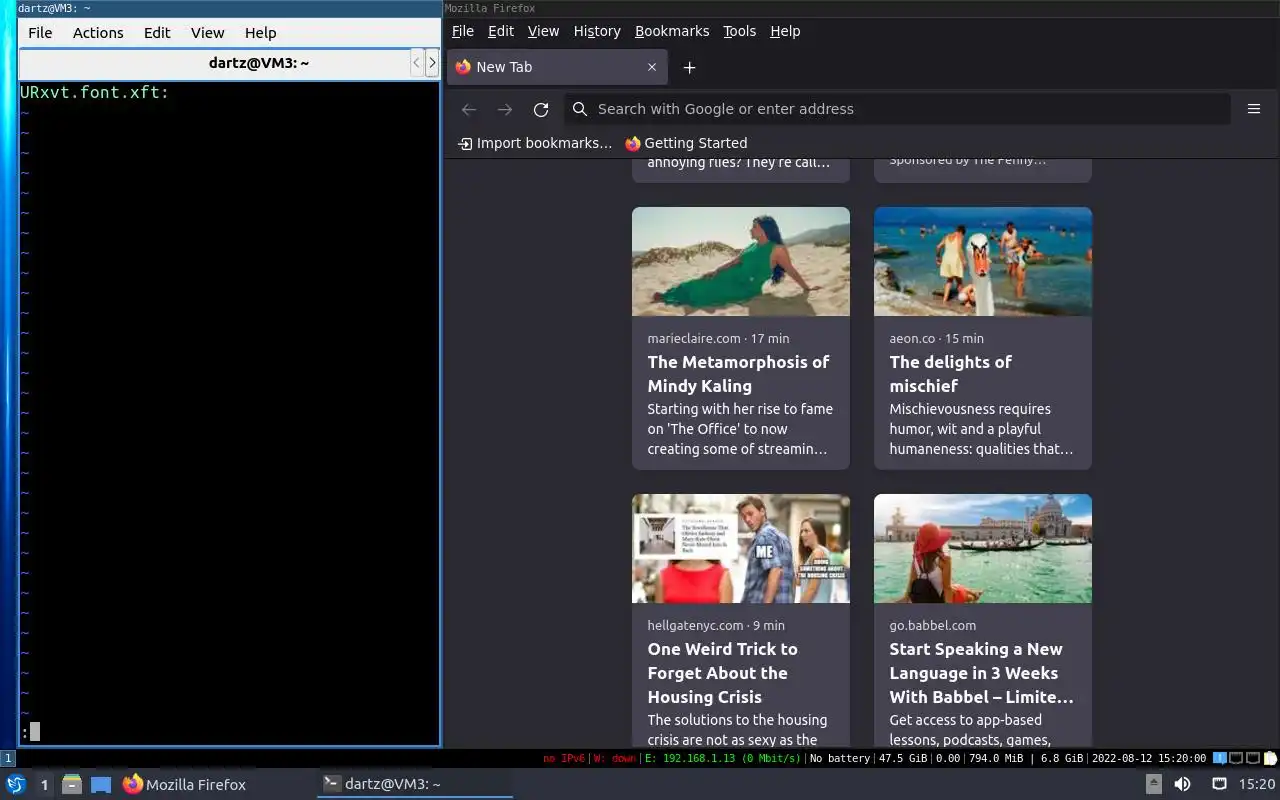This screenshot has height=800, width=1280.
Task: Select workspace 1 on the i3 bar
Action: 8,758
